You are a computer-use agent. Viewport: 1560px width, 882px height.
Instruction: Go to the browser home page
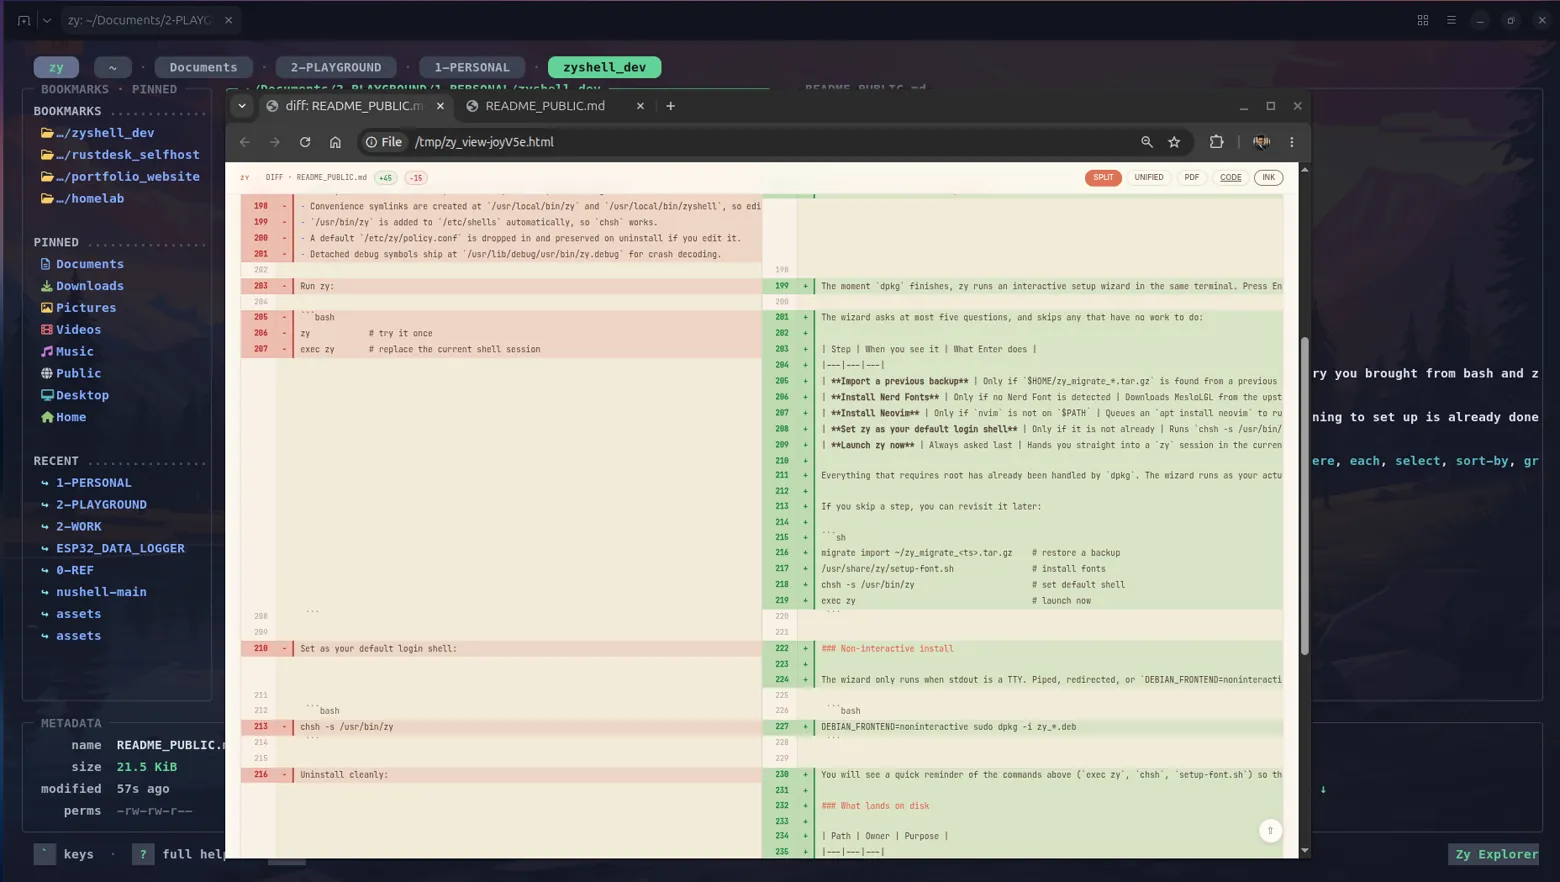pos(335,142)
